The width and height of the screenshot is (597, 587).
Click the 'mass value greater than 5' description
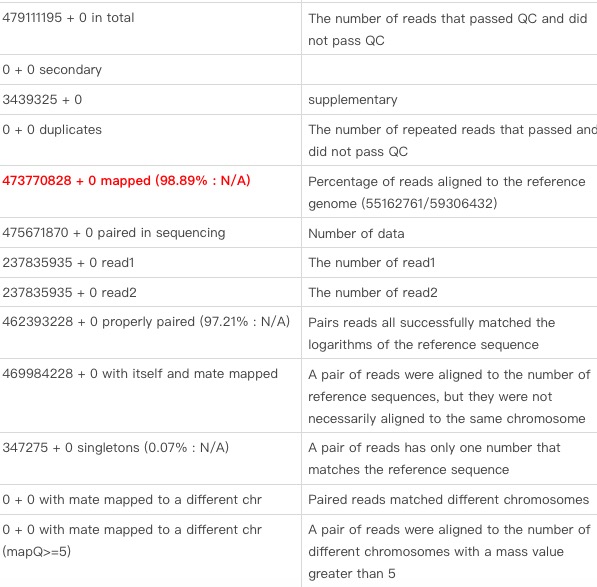click(x=449, y=551)
